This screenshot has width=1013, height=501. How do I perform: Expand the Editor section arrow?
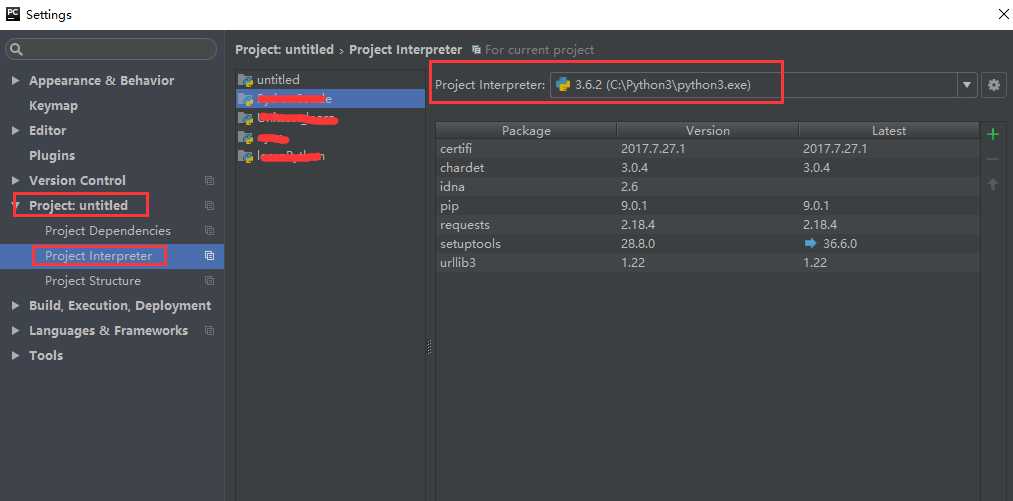(x=16, y=131)
